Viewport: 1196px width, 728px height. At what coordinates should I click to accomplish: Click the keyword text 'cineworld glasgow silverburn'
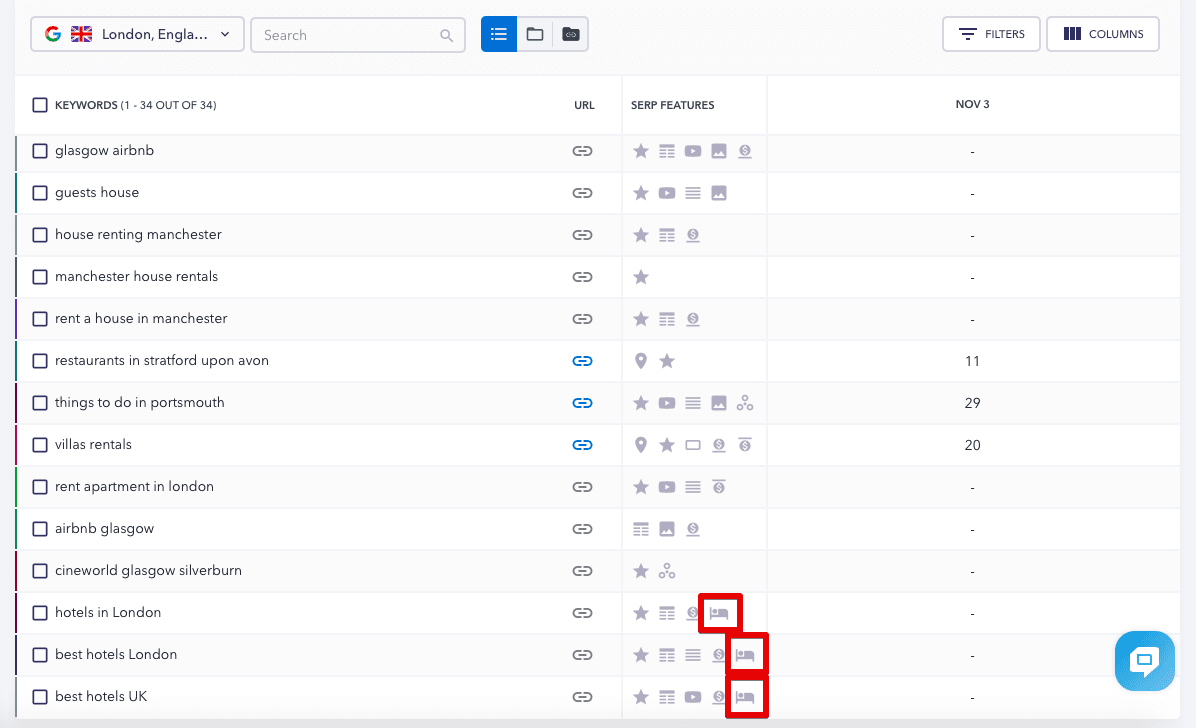pyautogui.click(x=148, y=571)
